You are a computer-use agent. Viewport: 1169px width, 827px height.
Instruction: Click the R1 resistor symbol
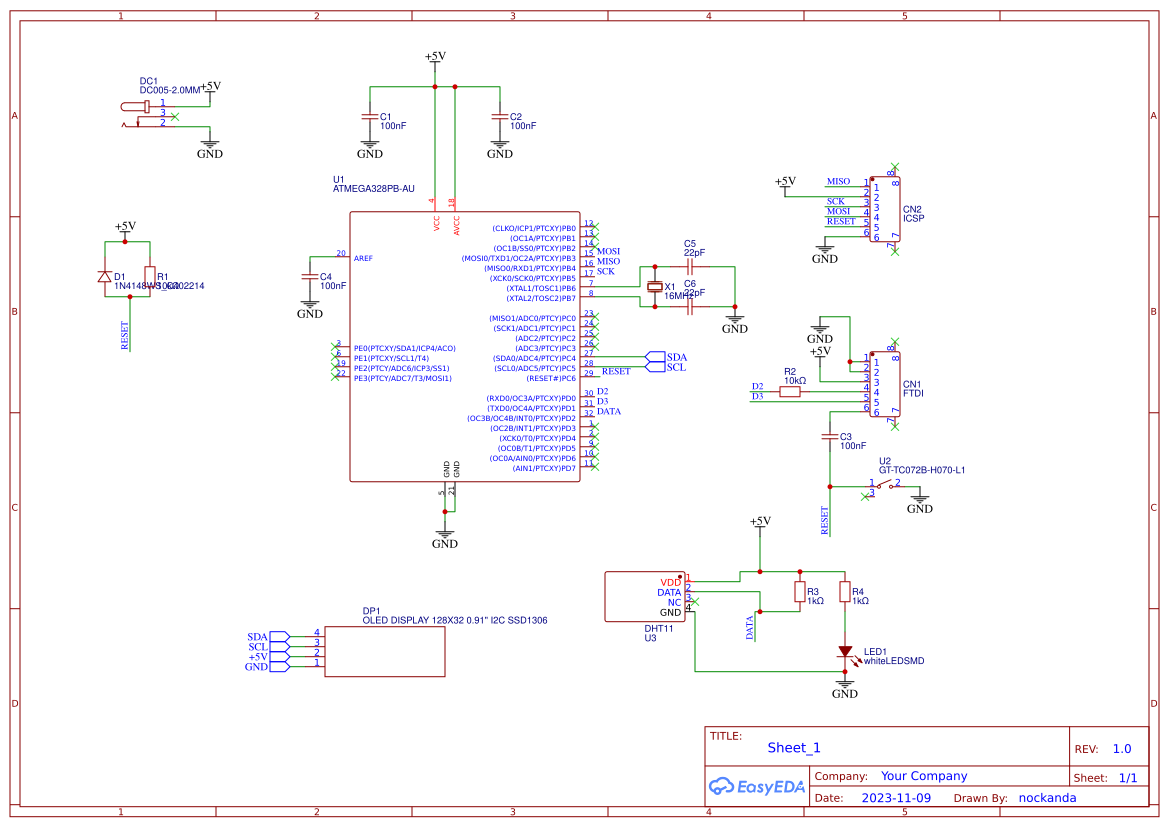click(x=150, y=277)
